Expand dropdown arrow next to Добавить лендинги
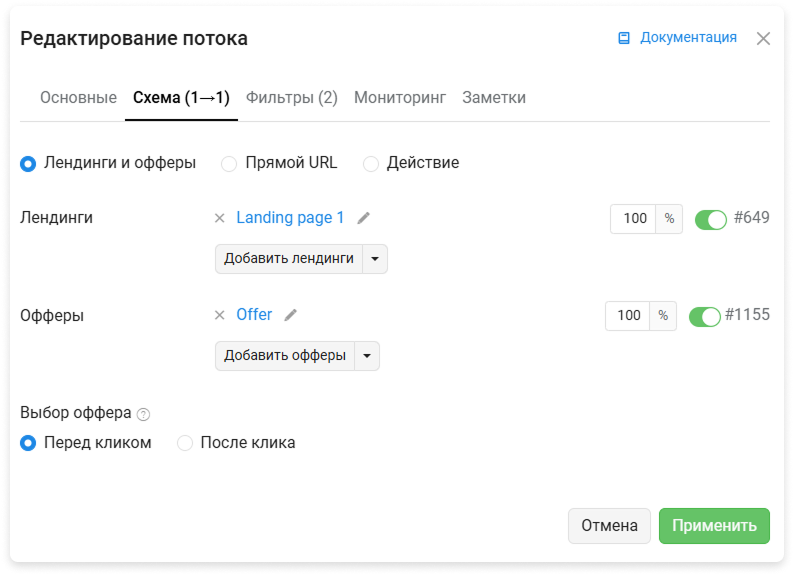The width and height of the screenshot is (794, 576). 375,259
